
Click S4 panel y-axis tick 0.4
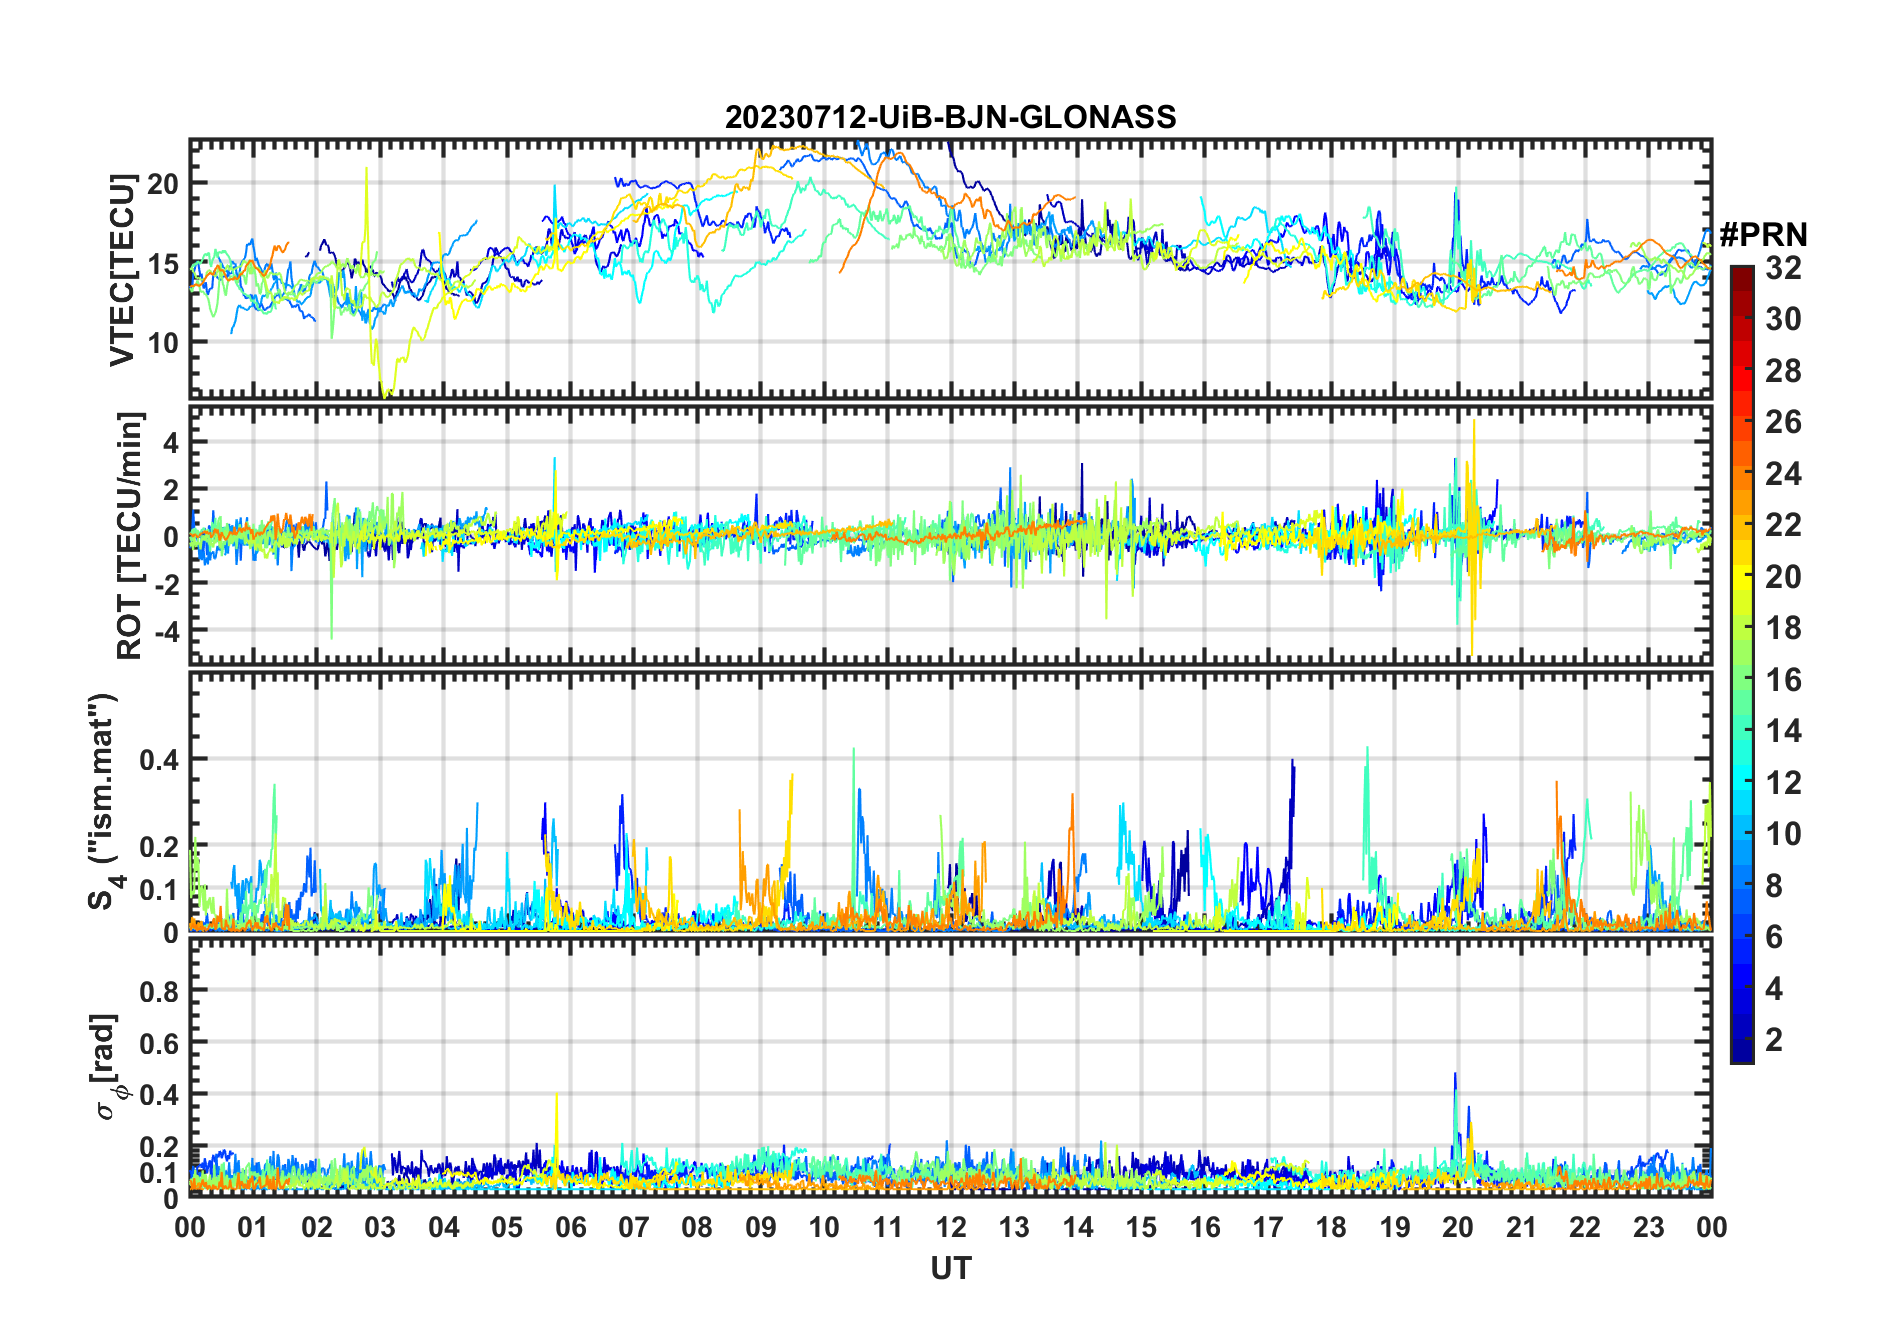tap(159, 760)
